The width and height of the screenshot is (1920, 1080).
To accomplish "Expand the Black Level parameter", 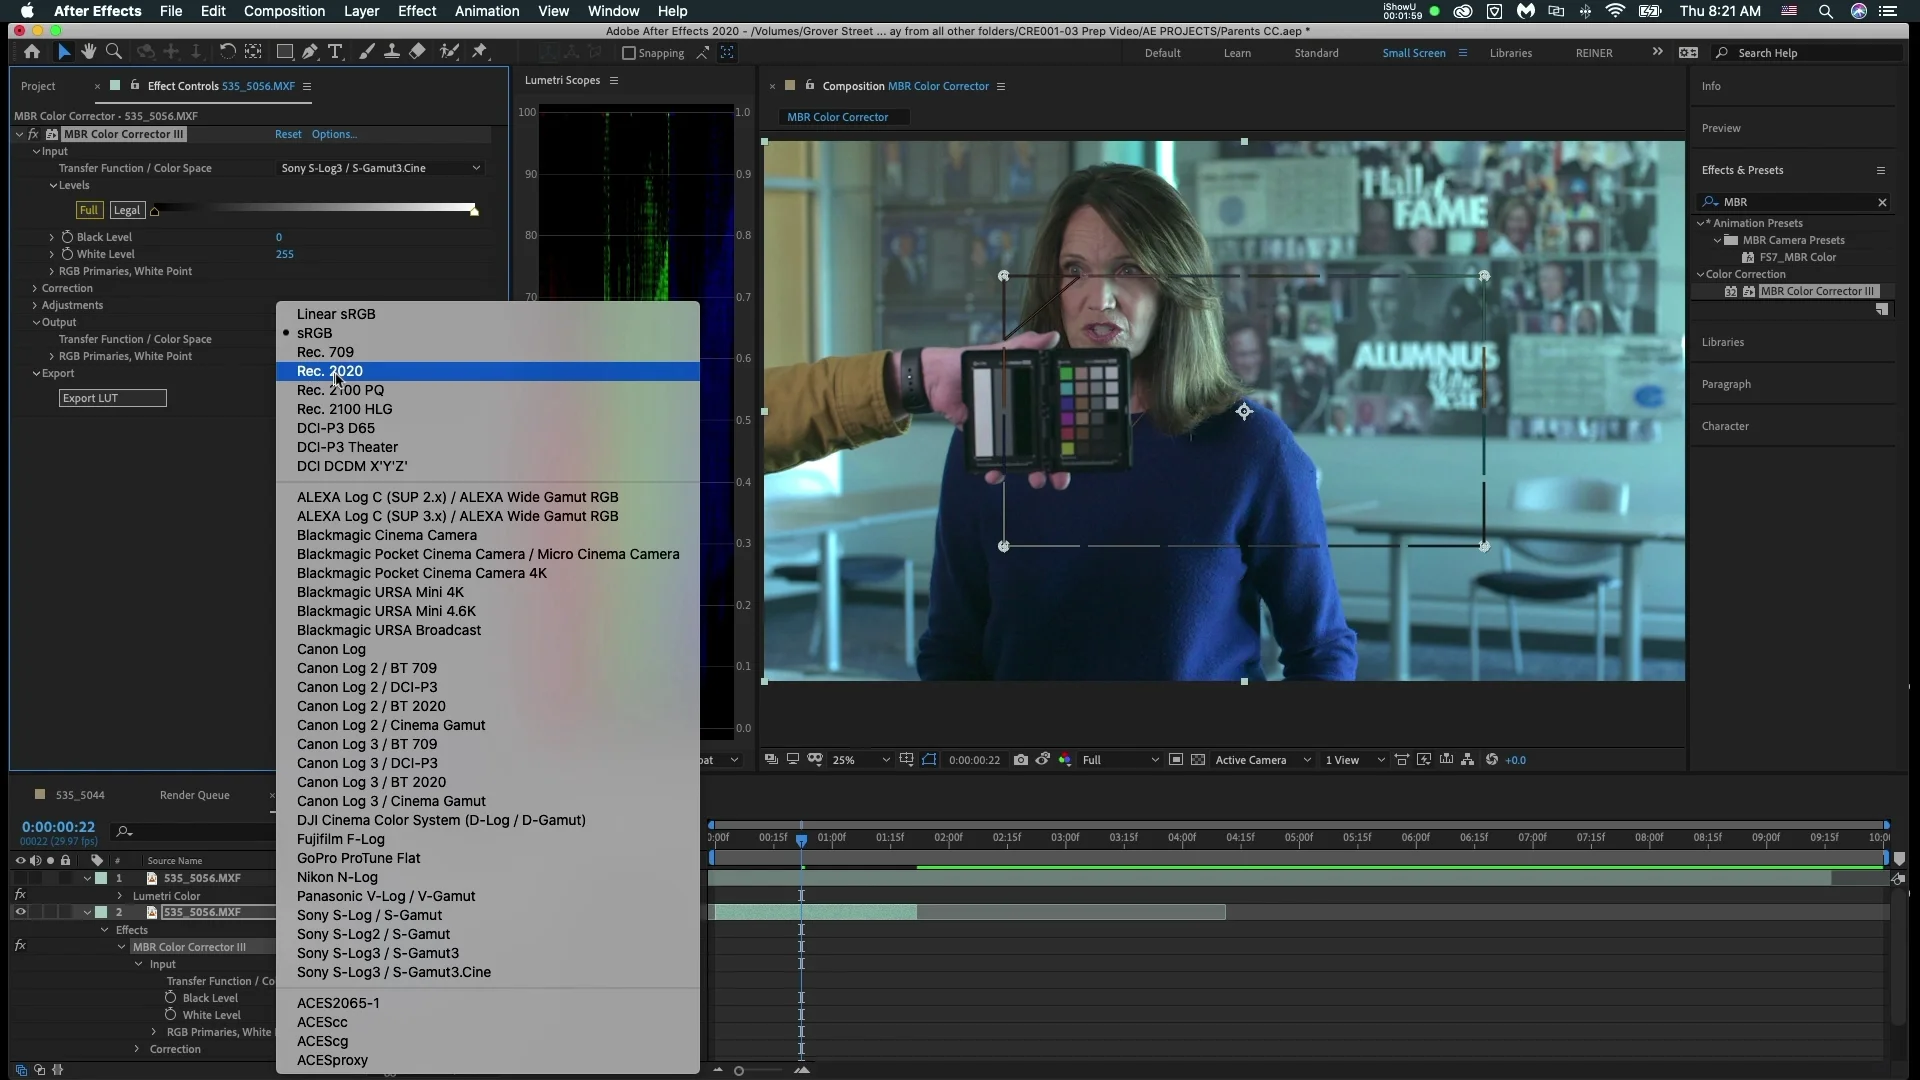I will (x=50, y=236).
